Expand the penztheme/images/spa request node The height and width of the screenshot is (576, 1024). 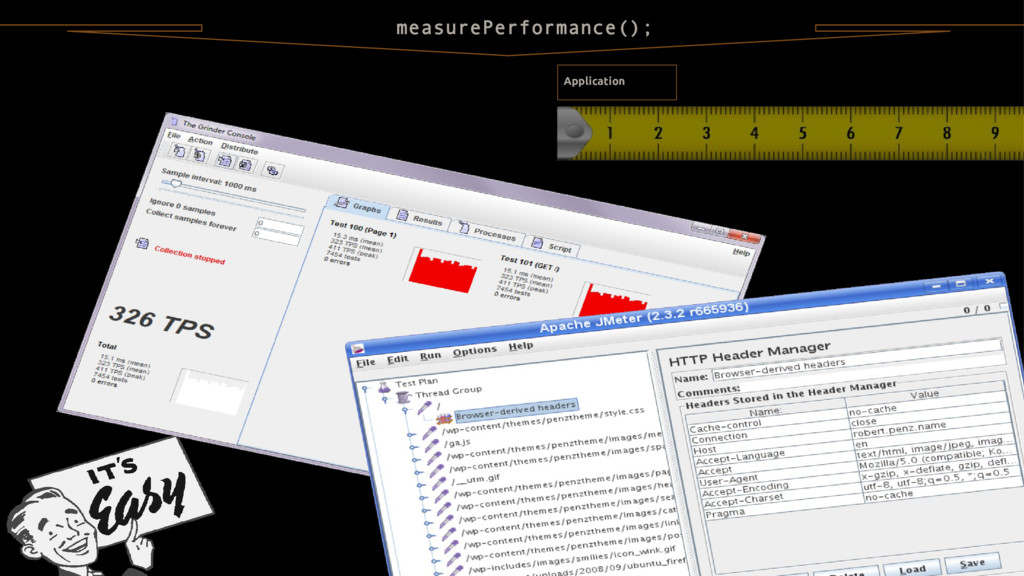[418, 473]
